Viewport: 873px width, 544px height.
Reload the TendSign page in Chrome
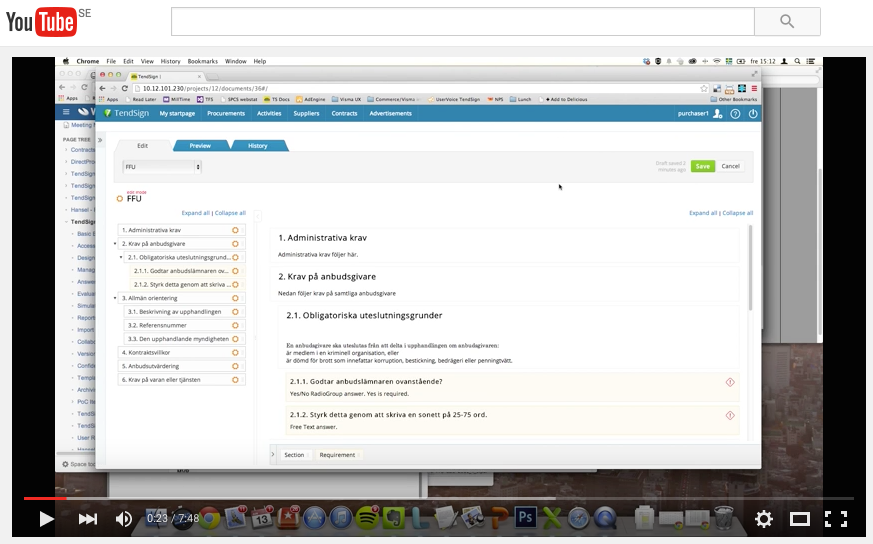click(x=125, y=89)
